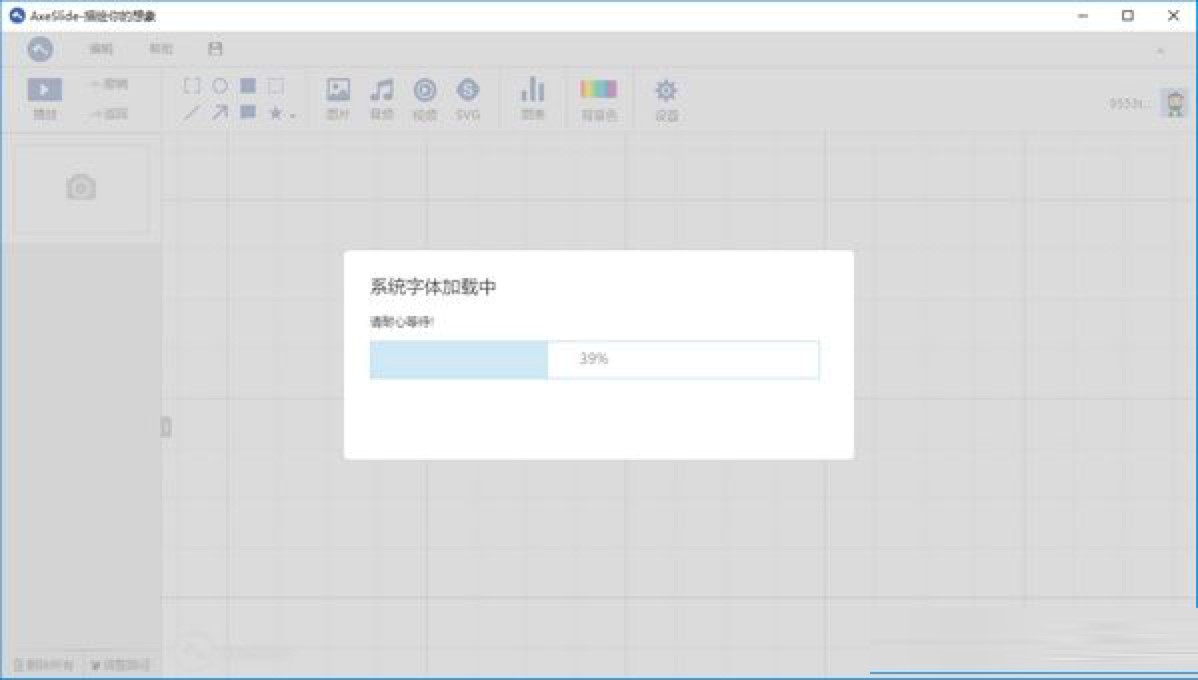Insert a picture using the 图片 icon
The height and width of the screenshot is (680, 1198).
[x=338, y=99]
